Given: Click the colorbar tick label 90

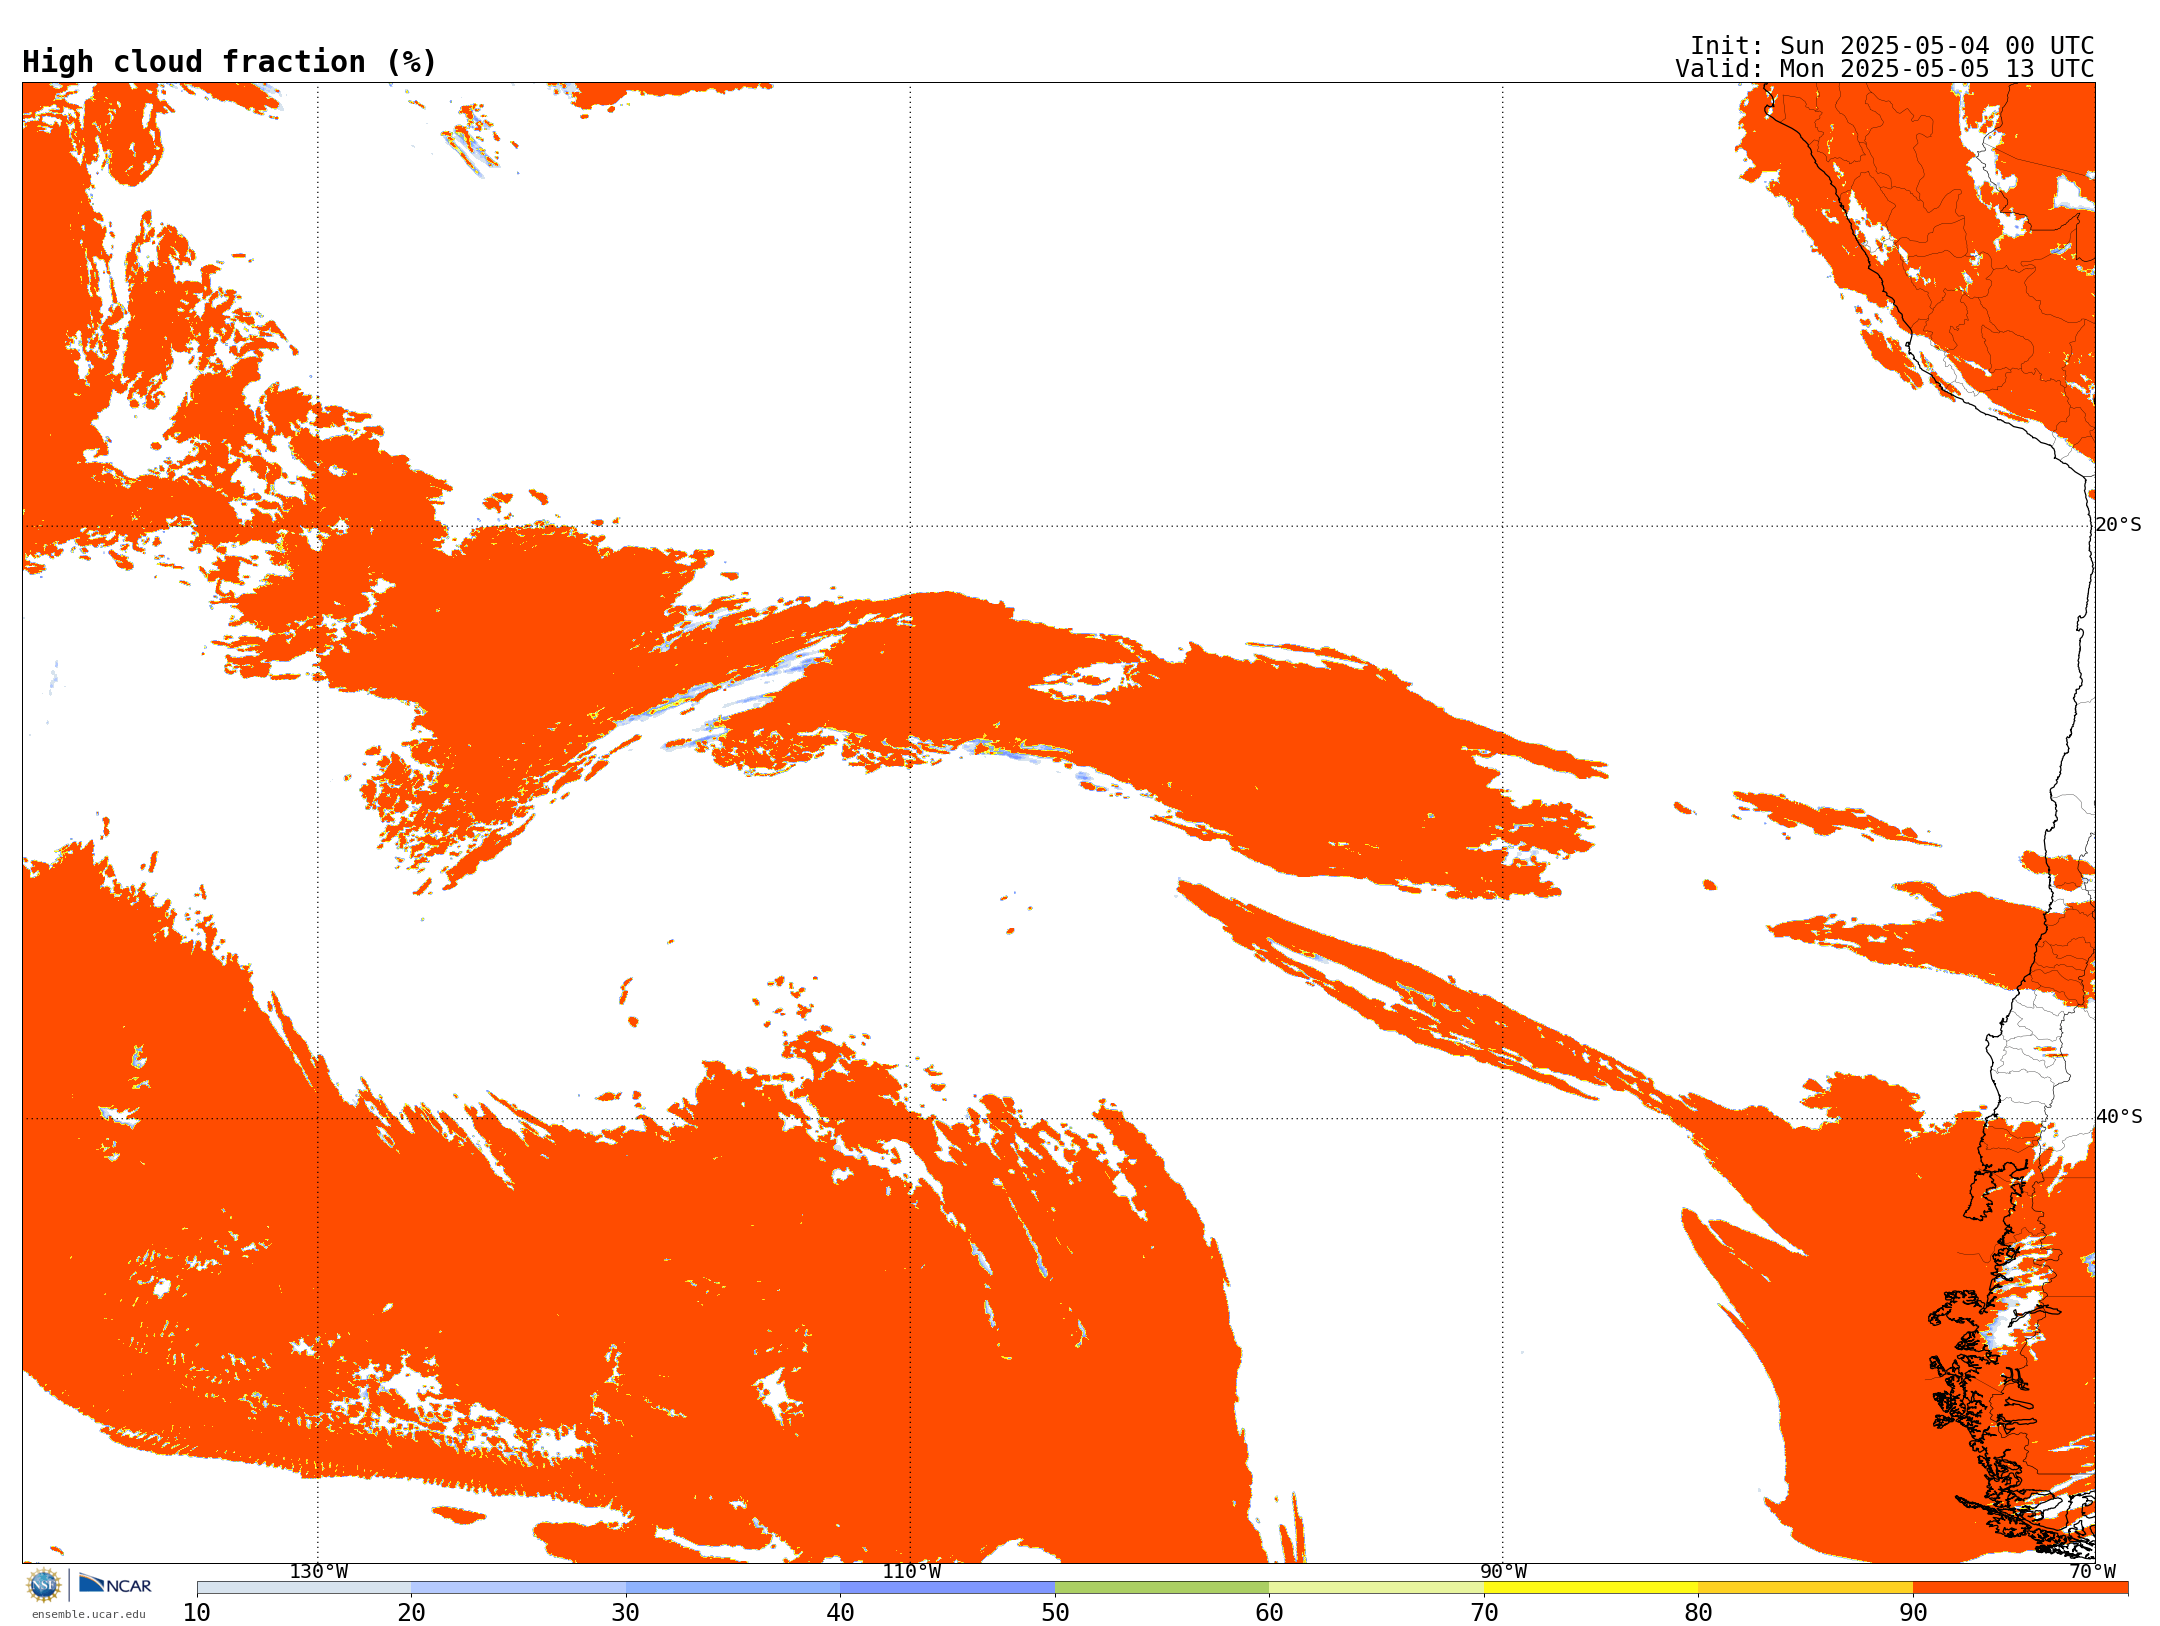Looking at the screenshot, I should [1913, 1613].
